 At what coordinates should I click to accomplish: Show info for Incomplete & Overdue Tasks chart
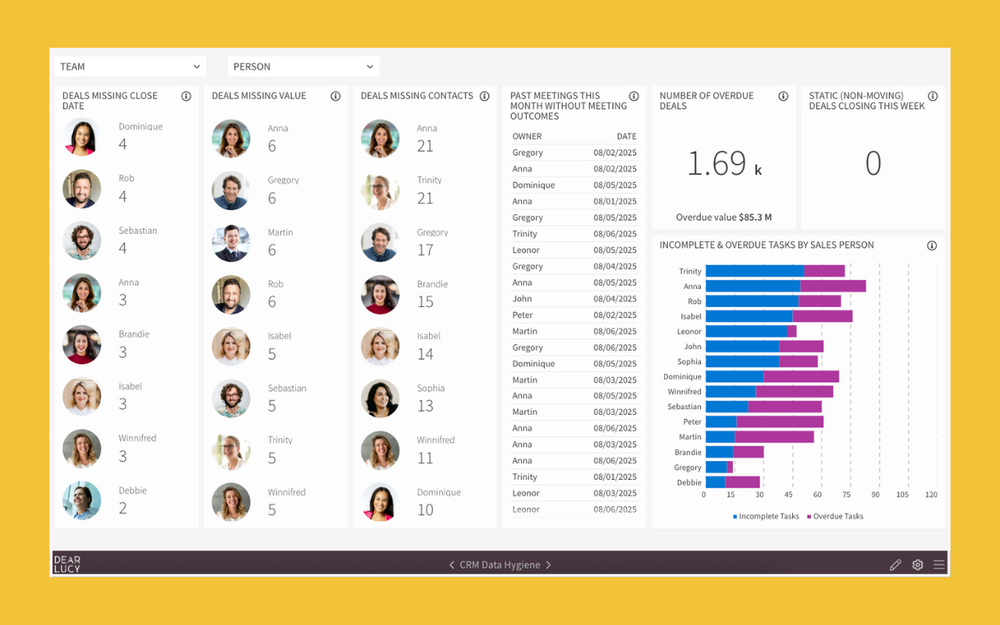tap(932, 246)
